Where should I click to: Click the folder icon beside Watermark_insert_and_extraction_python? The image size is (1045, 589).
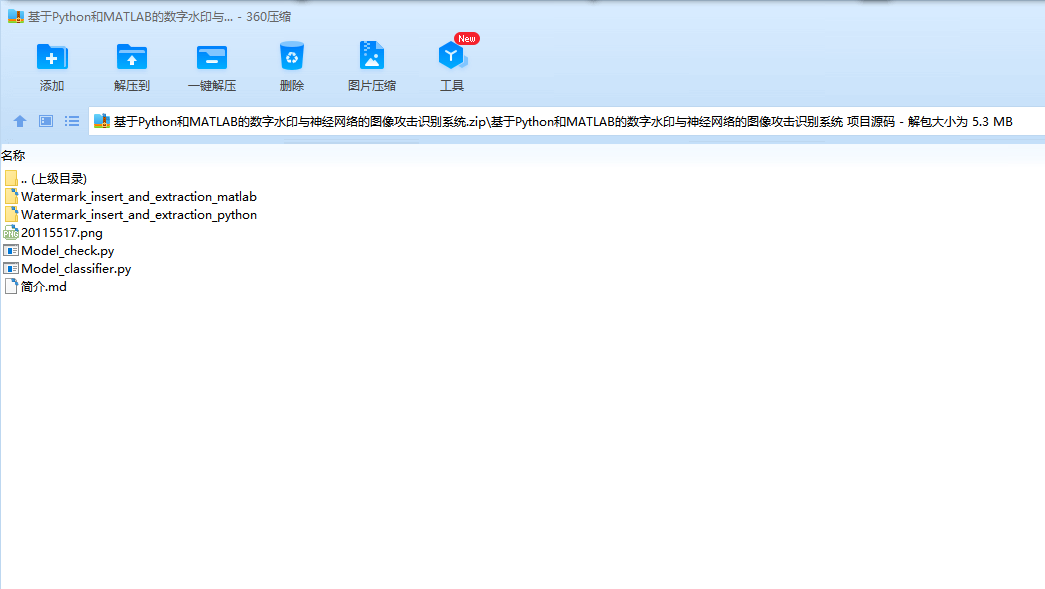tap(11, 215)
